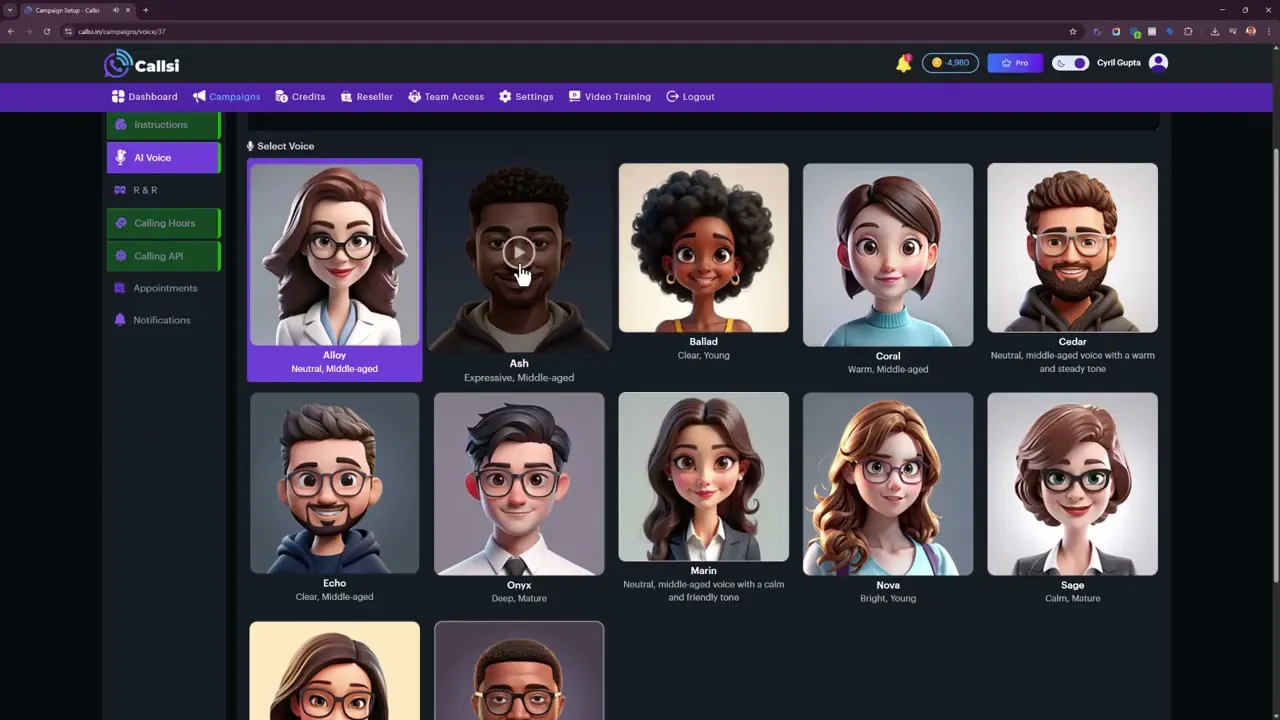Image resolution: width=1280 pixels, height=720 pixels.
Task: Select the Nova voice avatar
Action: tap(888, 483)
